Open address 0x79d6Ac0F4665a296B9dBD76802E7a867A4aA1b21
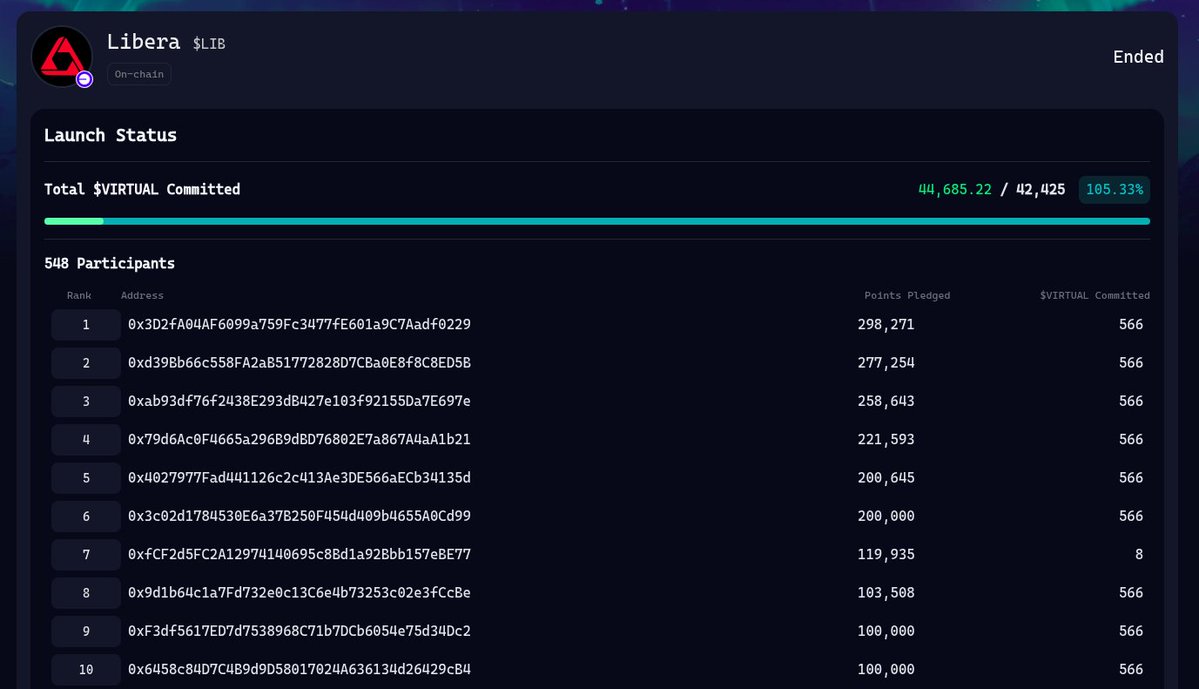Viewport: 1199px width, 689px height. coord(299,440)
